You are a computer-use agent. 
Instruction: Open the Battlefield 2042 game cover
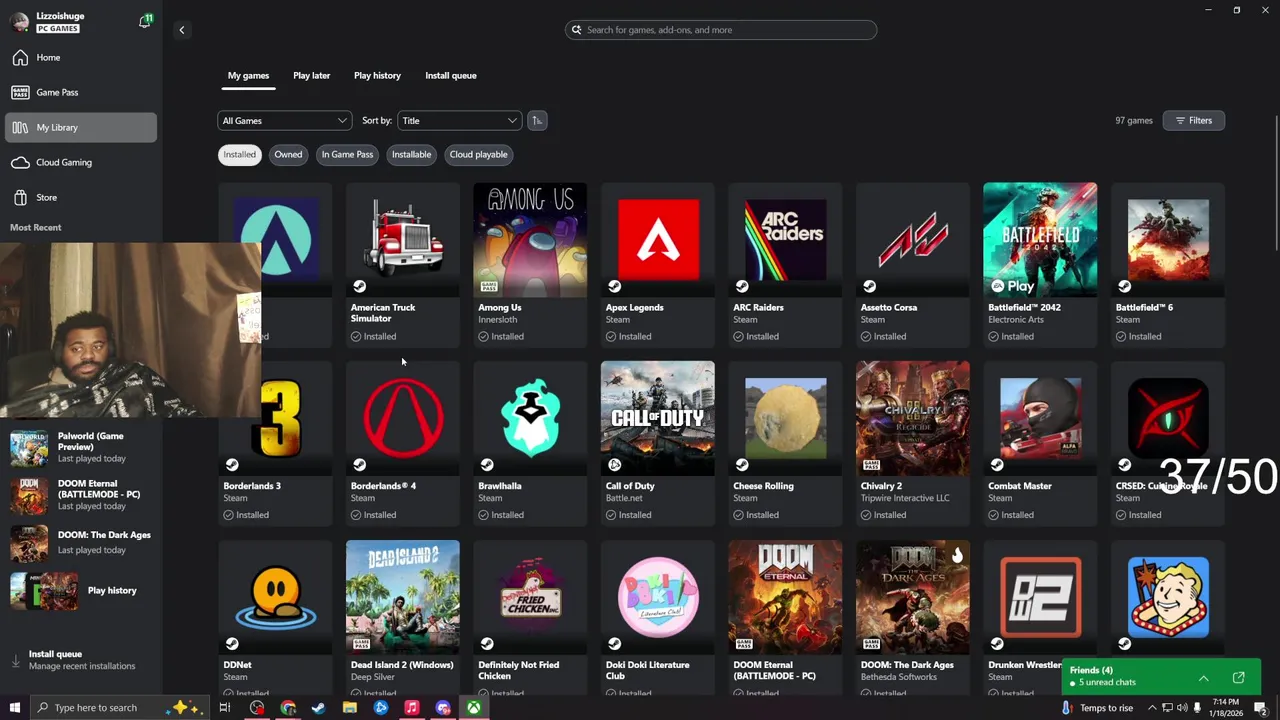[x=1040, y=239]
